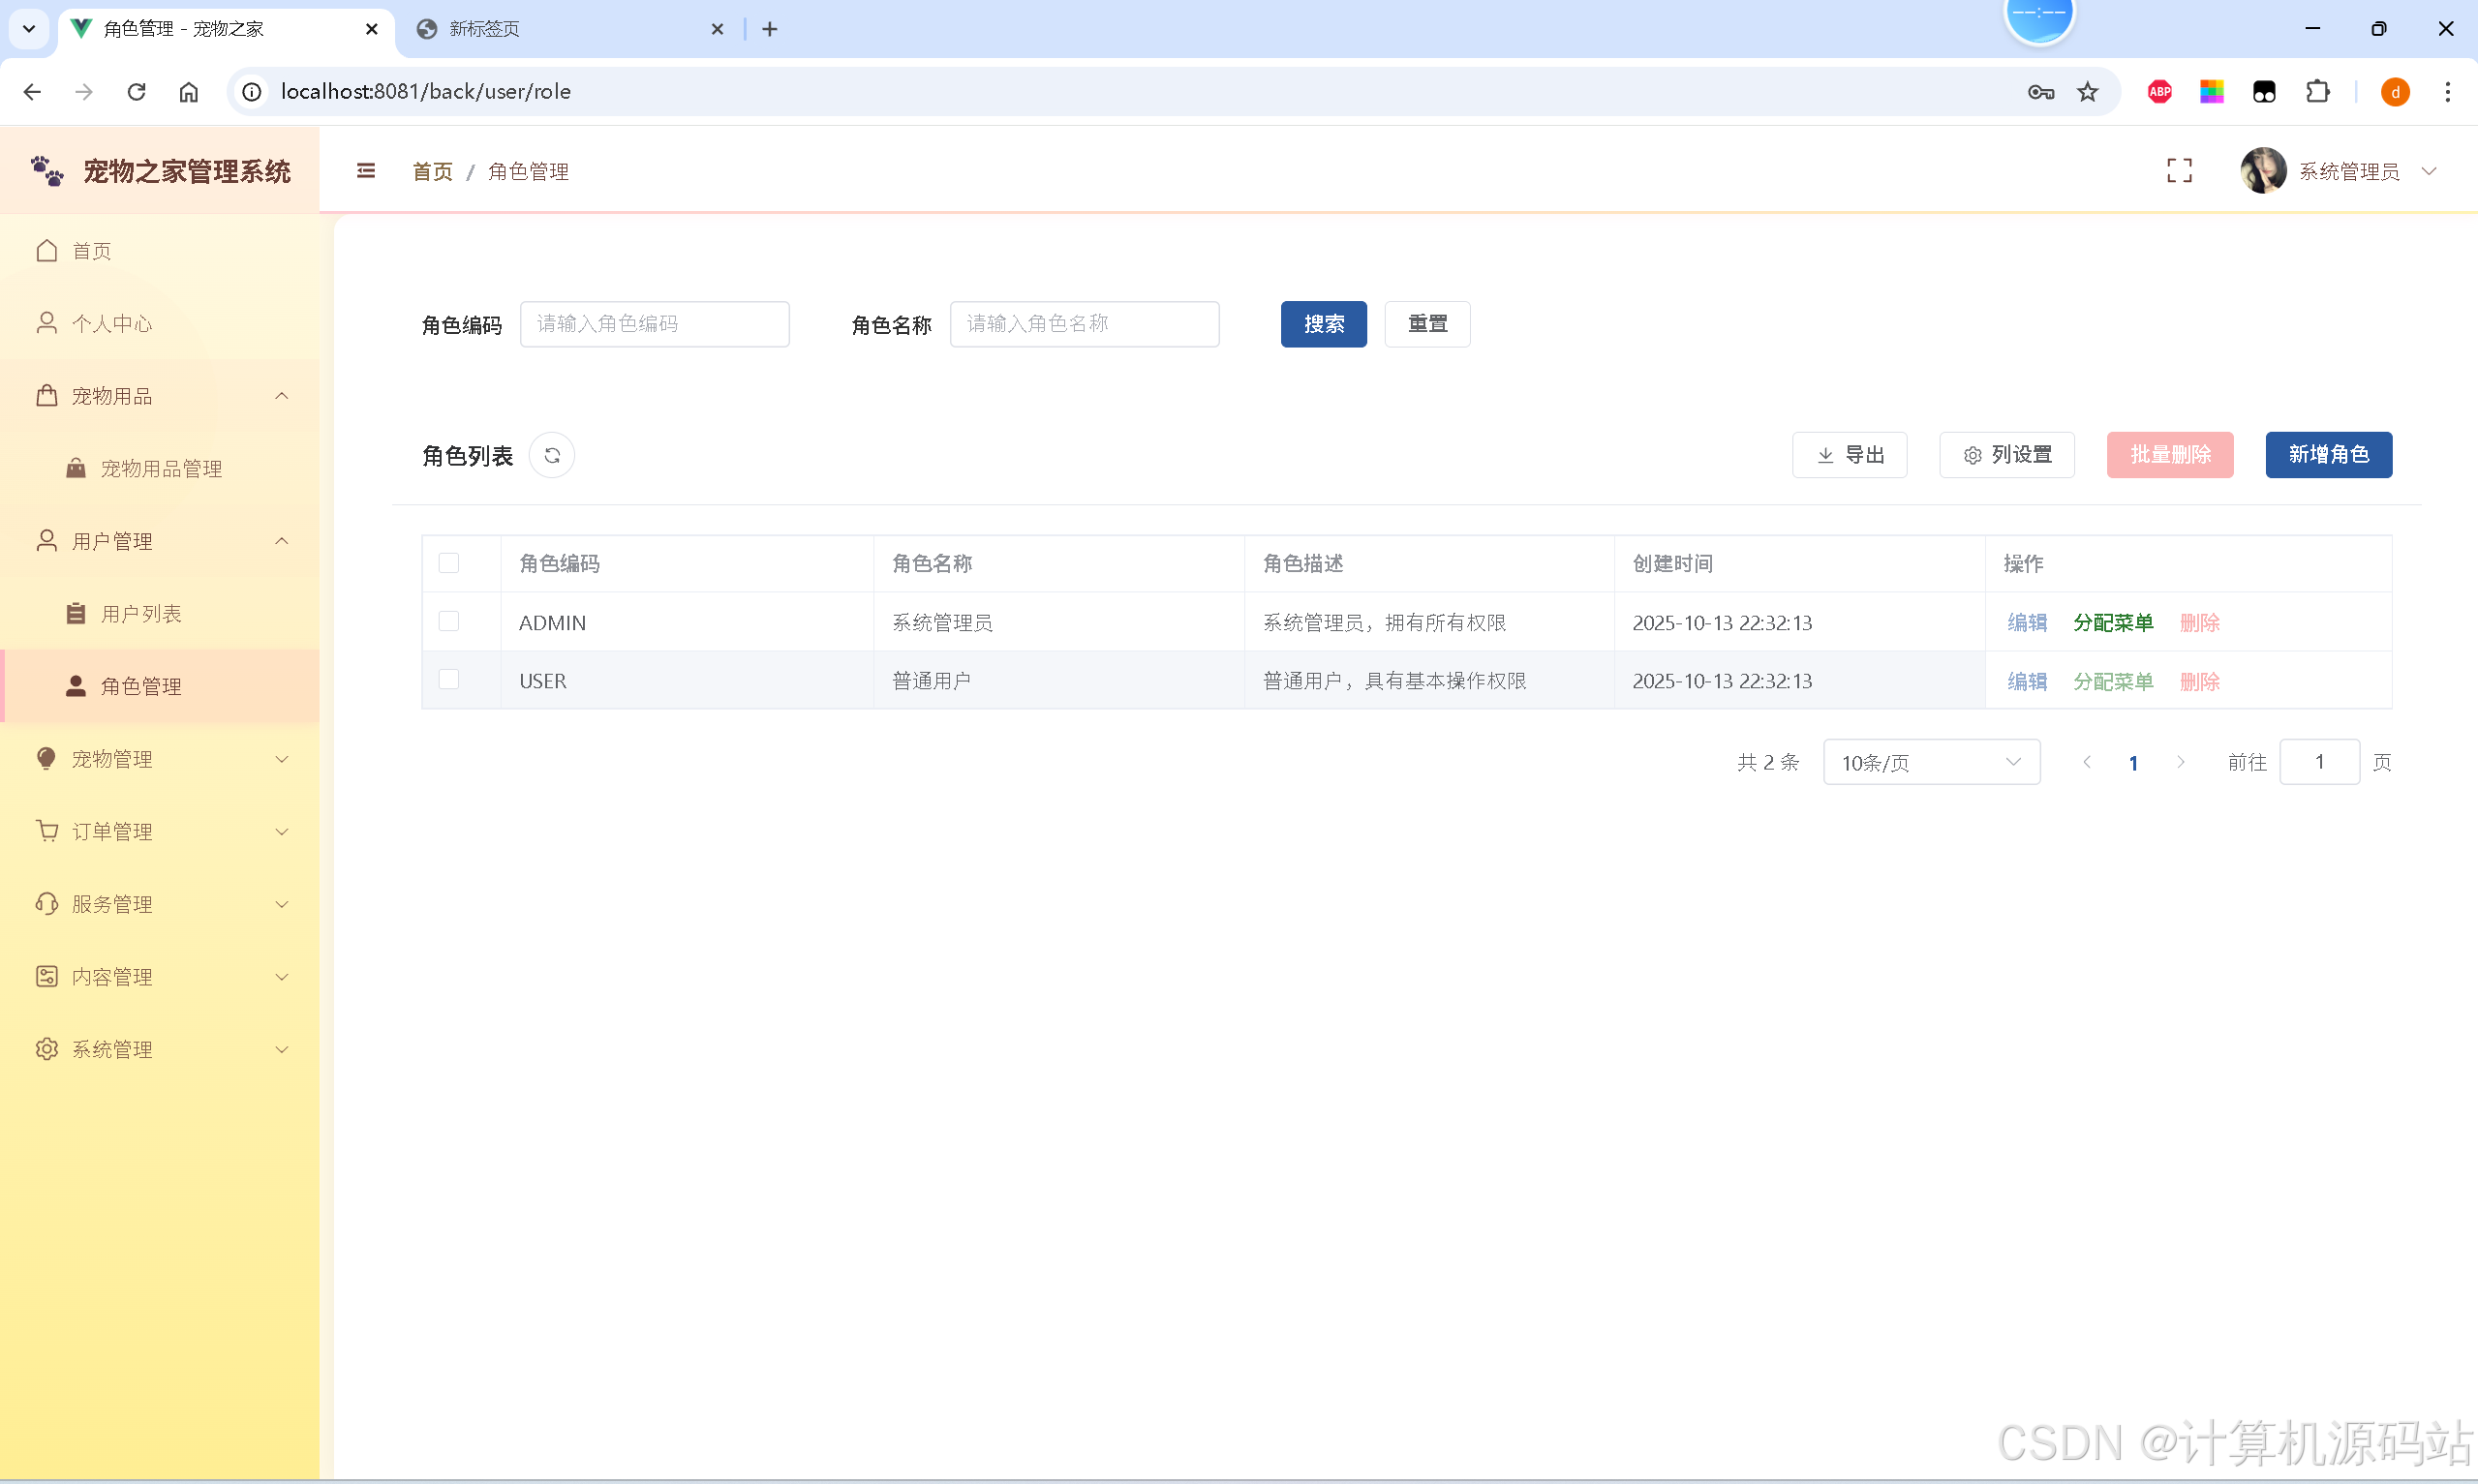Screen dimensions: 2478x1484
Task: Collapse the 宠物用品 menu group
Action: point(160,396)
